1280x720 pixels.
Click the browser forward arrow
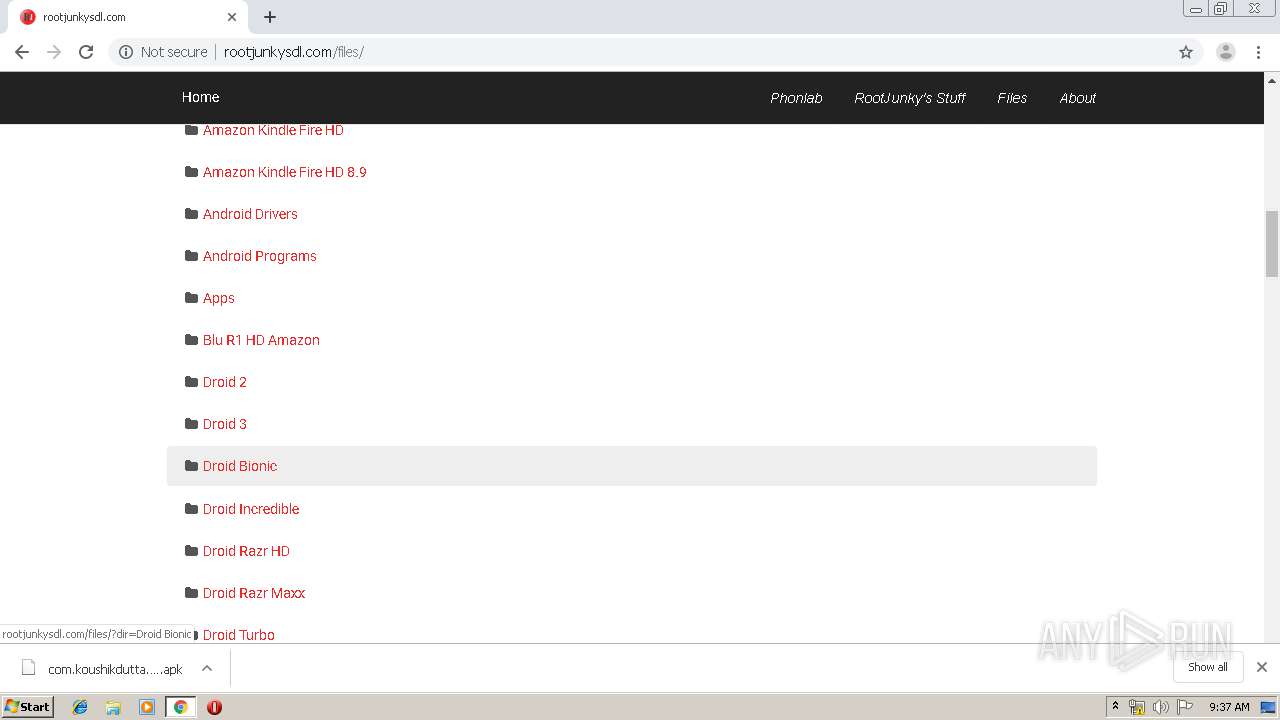[x=54, y=52]
